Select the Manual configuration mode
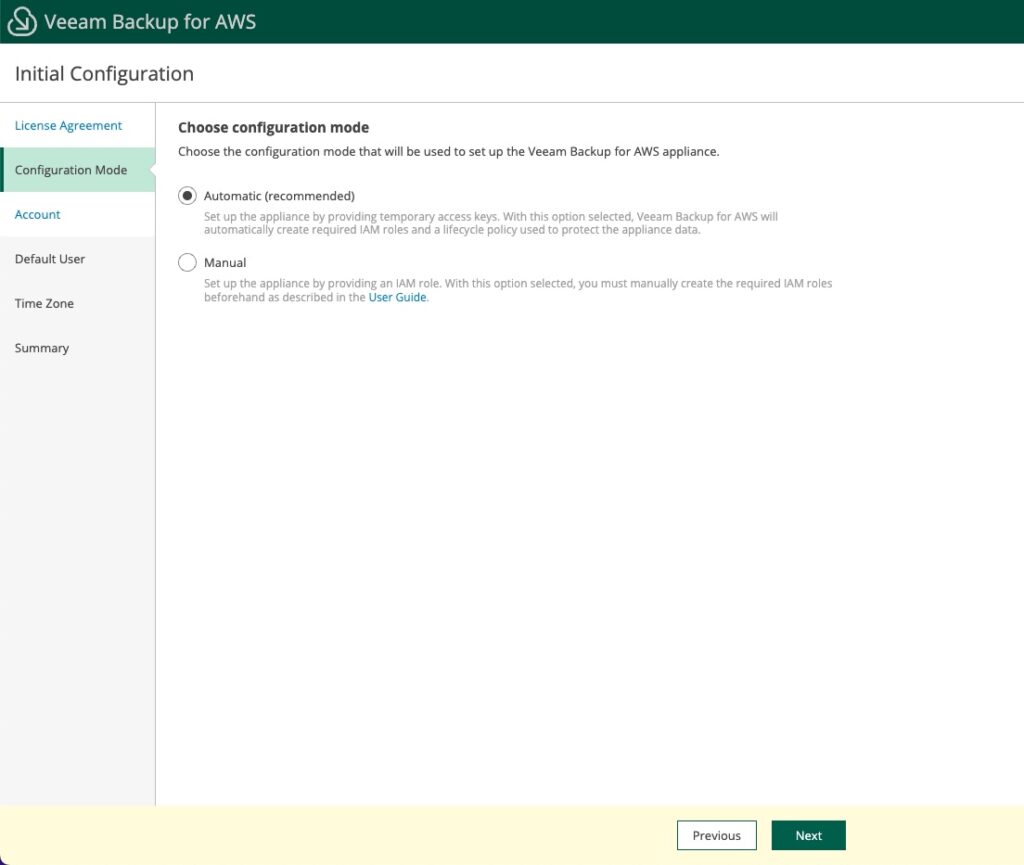Viewport: 1024px width, 865px height. pyautogui.click(x=187, y=262)
